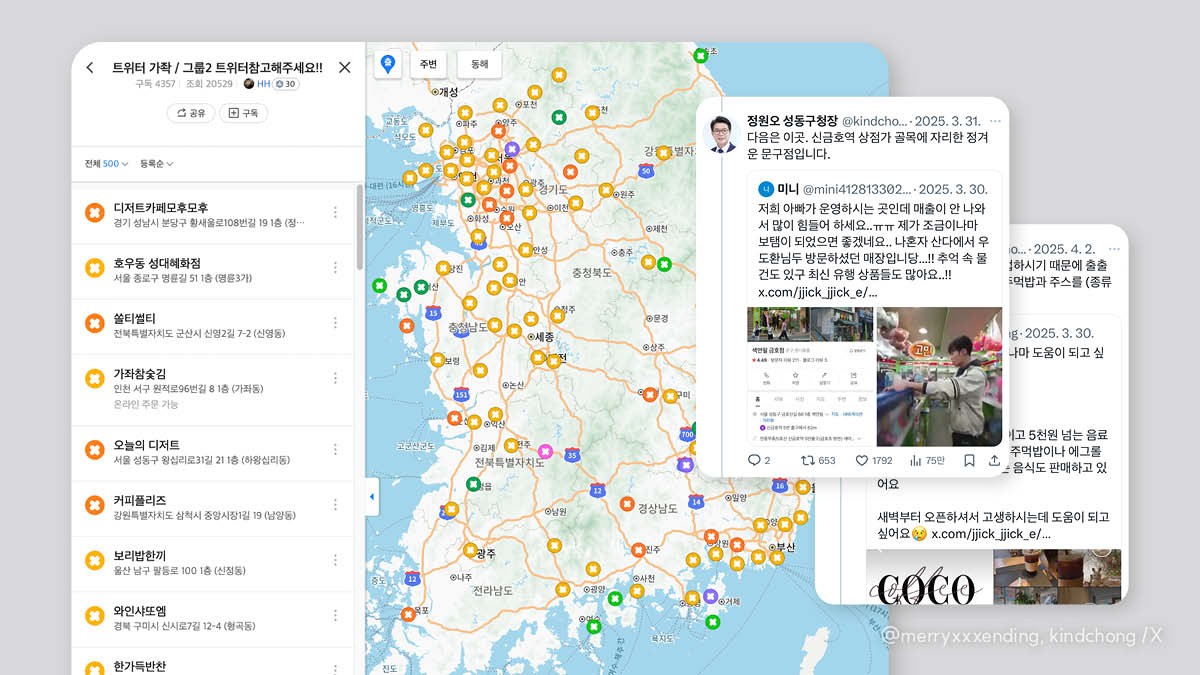The width and height of the screenshot is (1200, 675).
Task: Open more options for 디저트카페모후모후
Action: (335, 212)
